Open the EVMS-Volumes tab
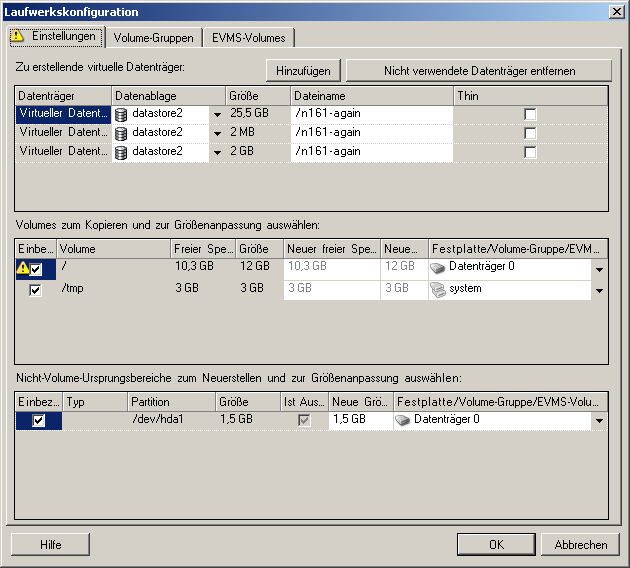 point(248,38)
